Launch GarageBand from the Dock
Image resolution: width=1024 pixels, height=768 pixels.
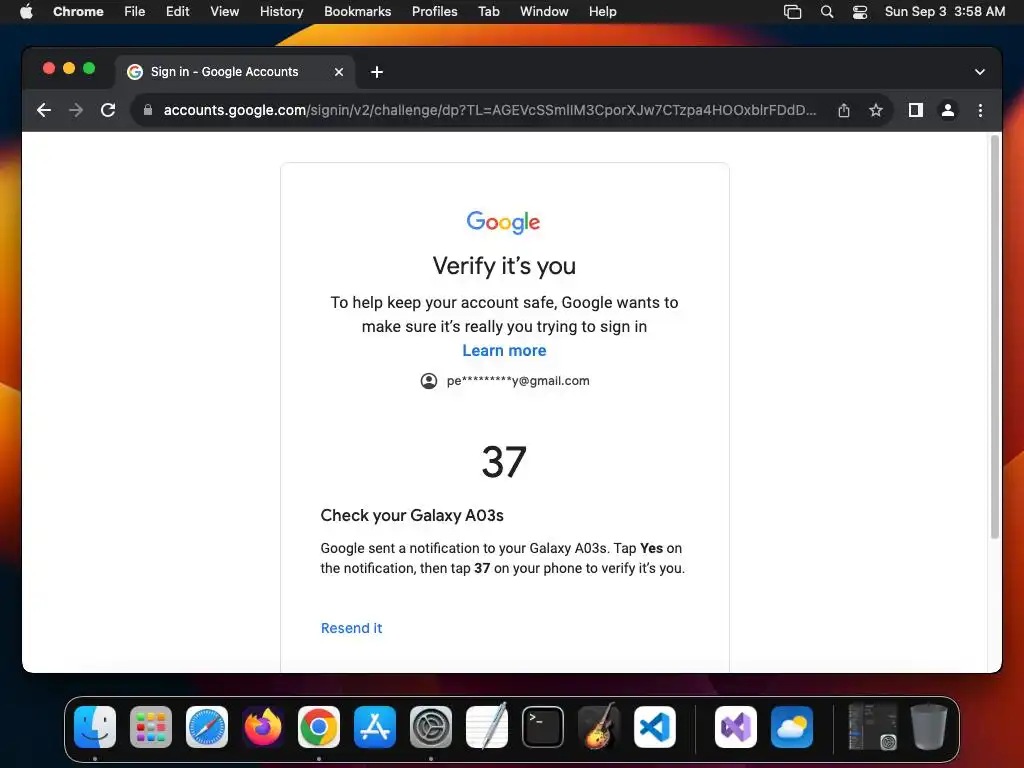point(599,726)
